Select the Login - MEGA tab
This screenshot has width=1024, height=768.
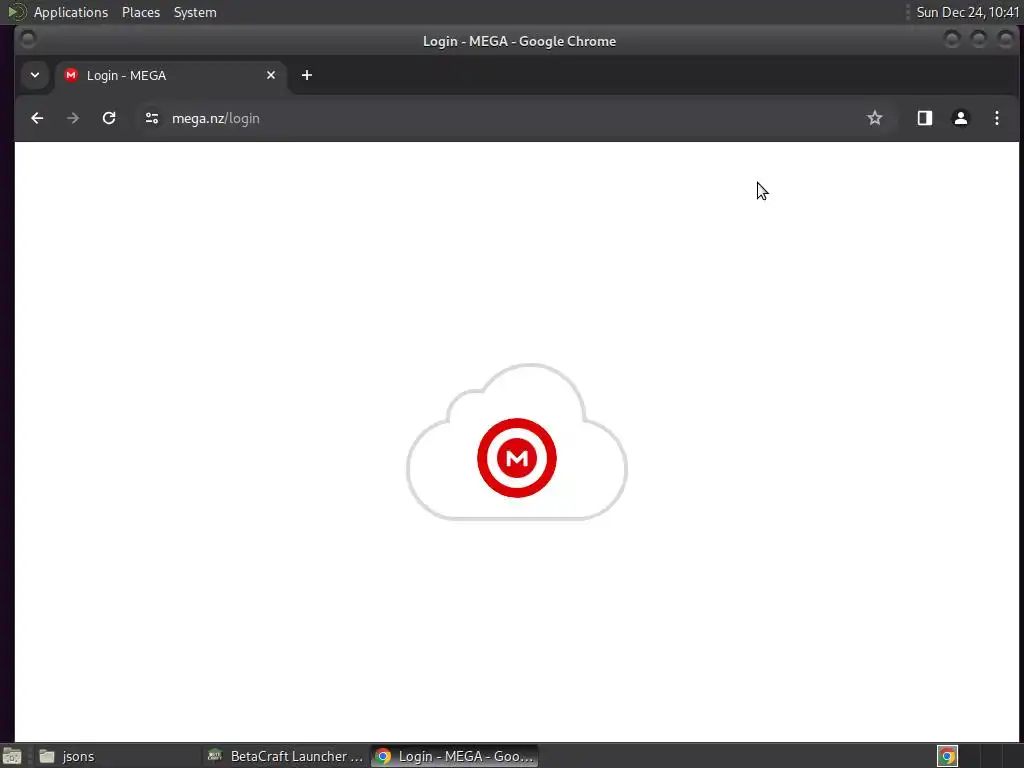pyautogui.click(x=170, y=75)
